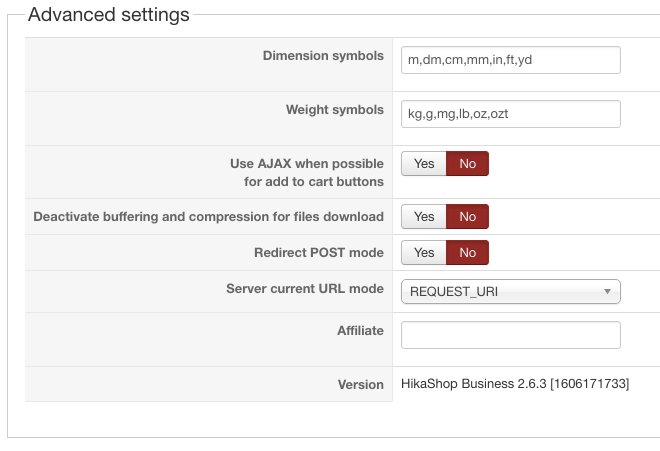Enable AJAX for add to cart buttons

click(x=424, y=163)
